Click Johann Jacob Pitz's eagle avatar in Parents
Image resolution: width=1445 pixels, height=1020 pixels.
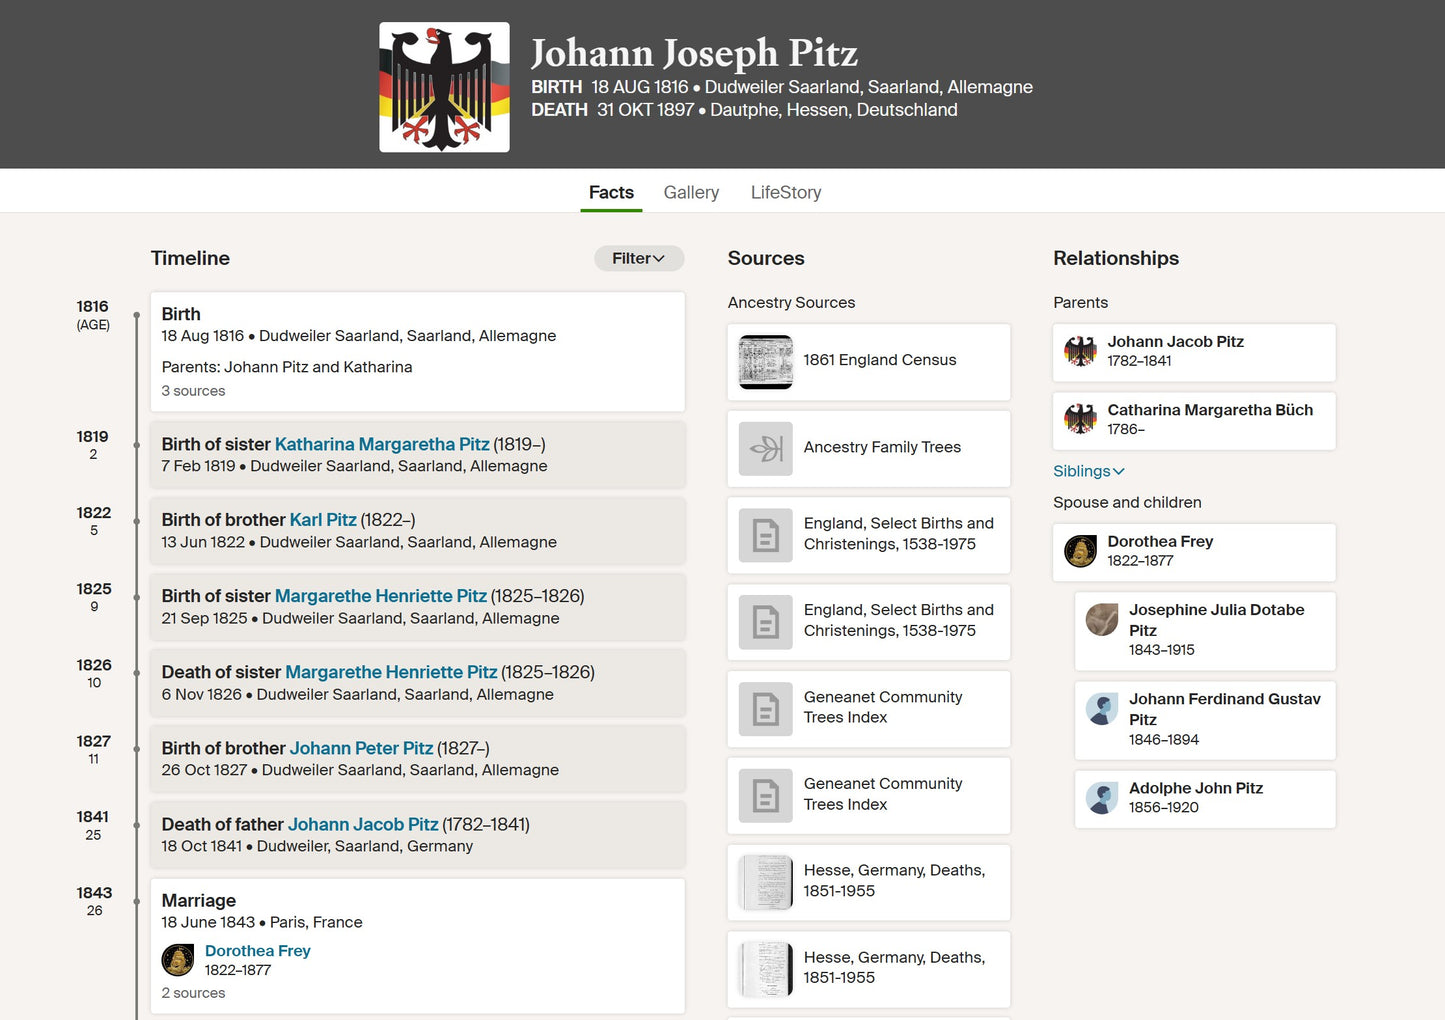click(1080, 351)
